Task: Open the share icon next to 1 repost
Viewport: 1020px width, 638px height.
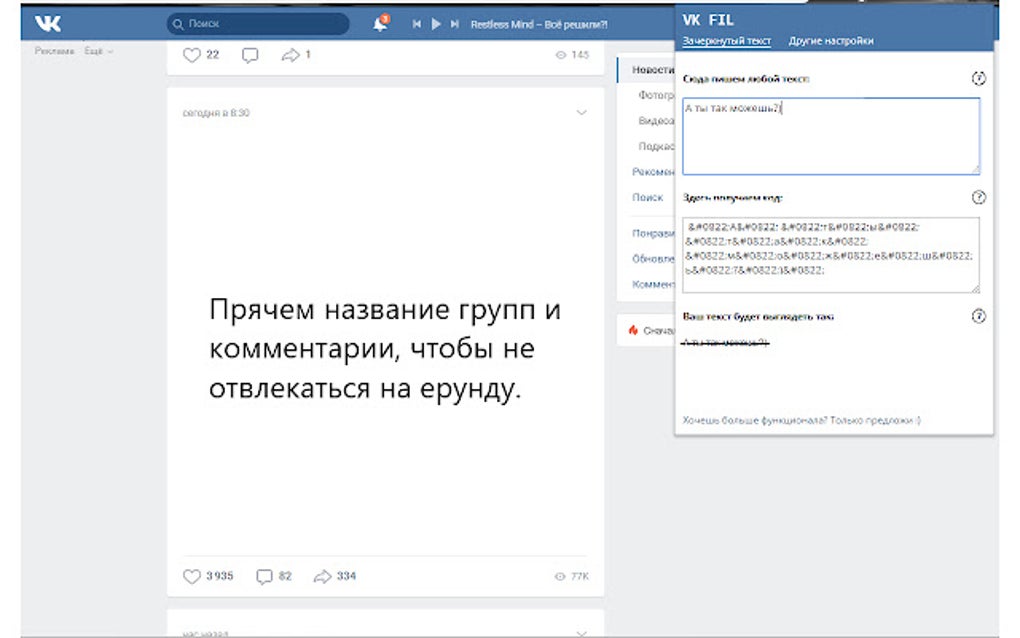Action: pos(289,56)
